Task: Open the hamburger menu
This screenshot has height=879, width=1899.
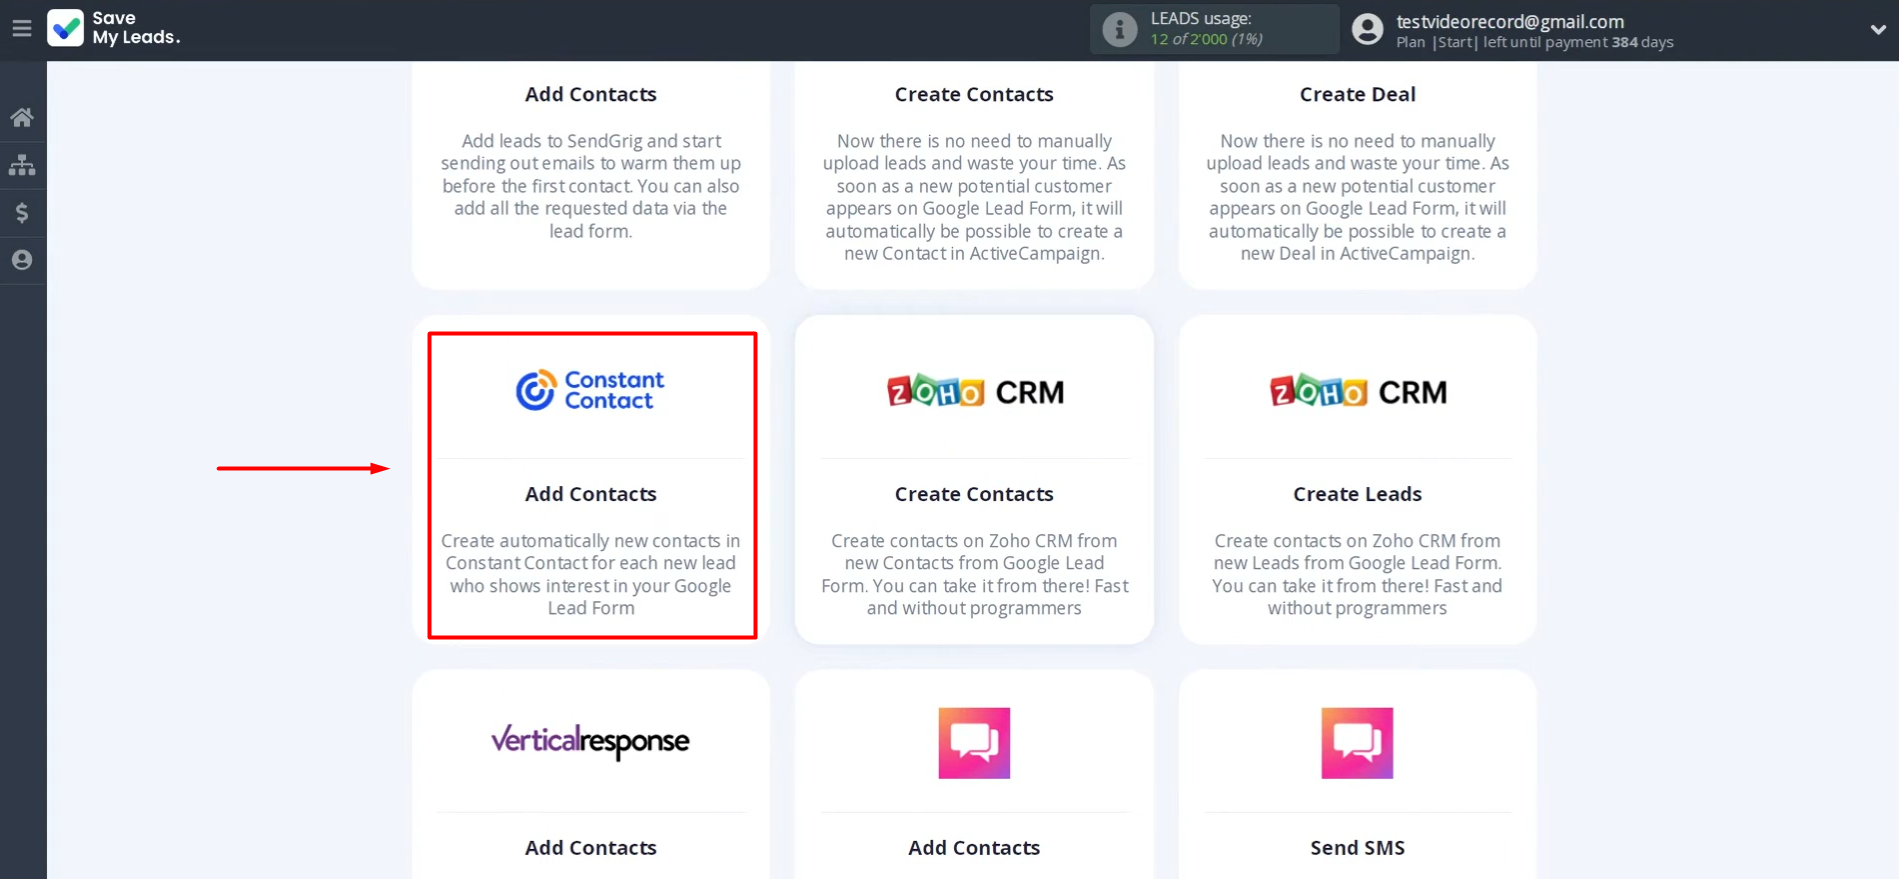Action: [x=22, y=29]
